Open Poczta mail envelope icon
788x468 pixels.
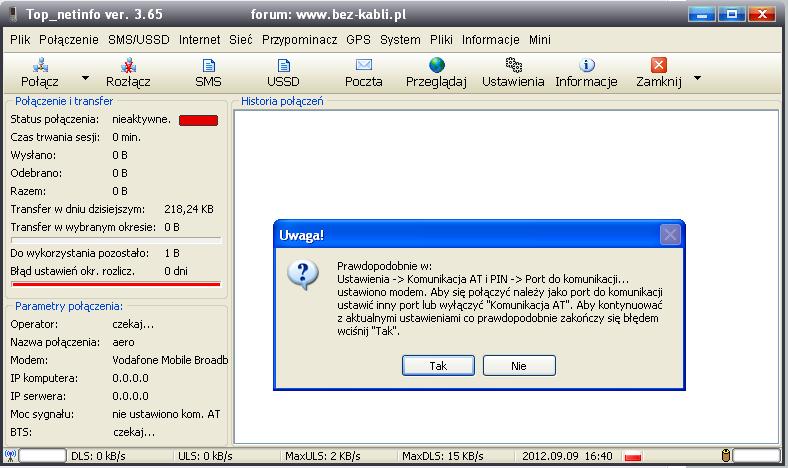coord(363,66)
